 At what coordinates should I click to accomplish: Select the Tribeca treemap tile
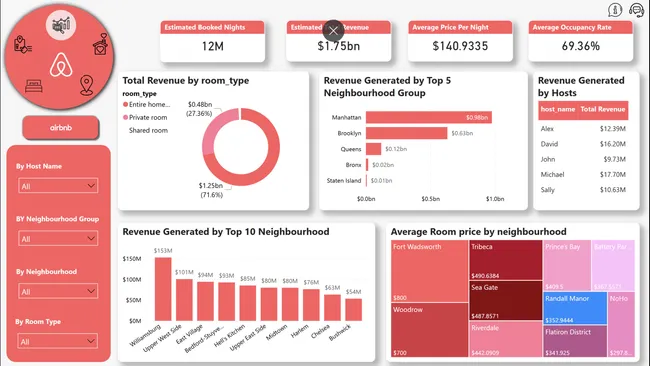point(505,260)
